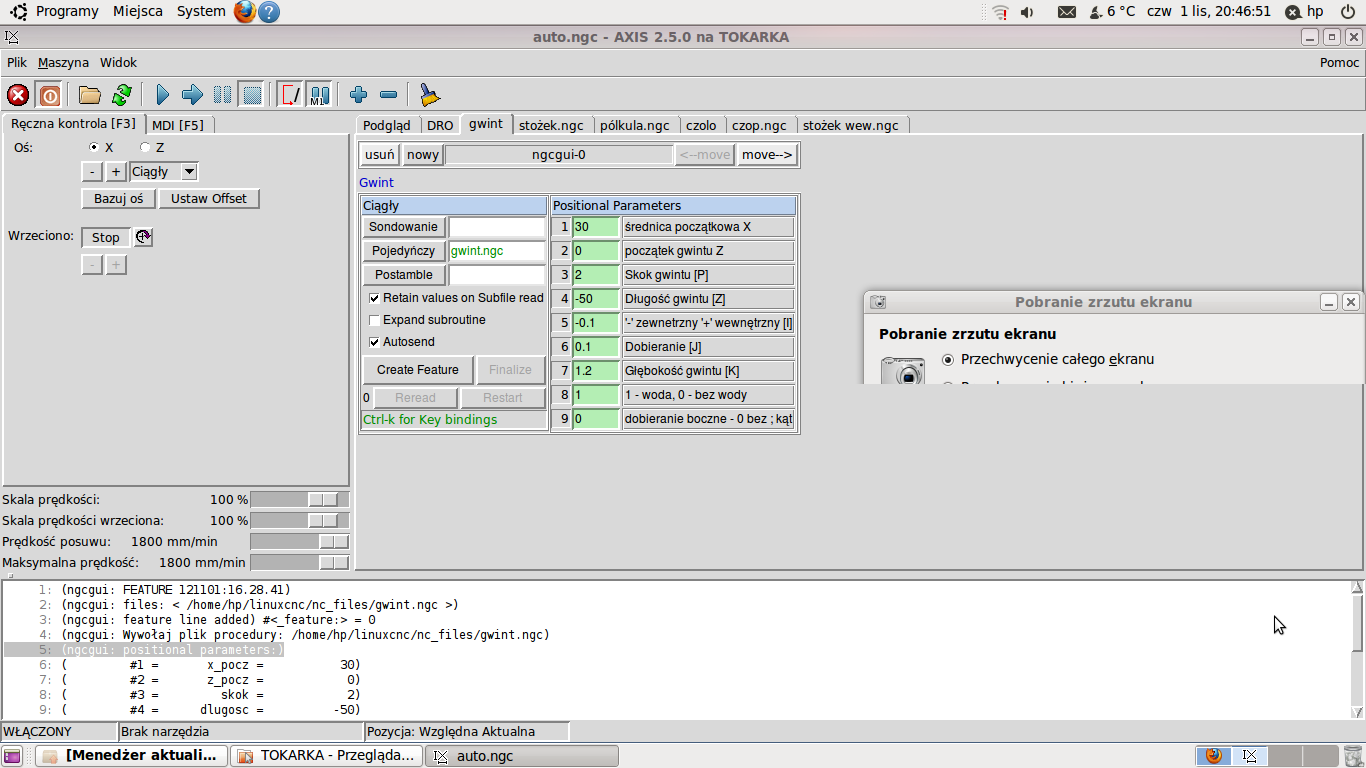Open wireless network indicator
Screen dimensions: 1366x768
point(1000,12)
